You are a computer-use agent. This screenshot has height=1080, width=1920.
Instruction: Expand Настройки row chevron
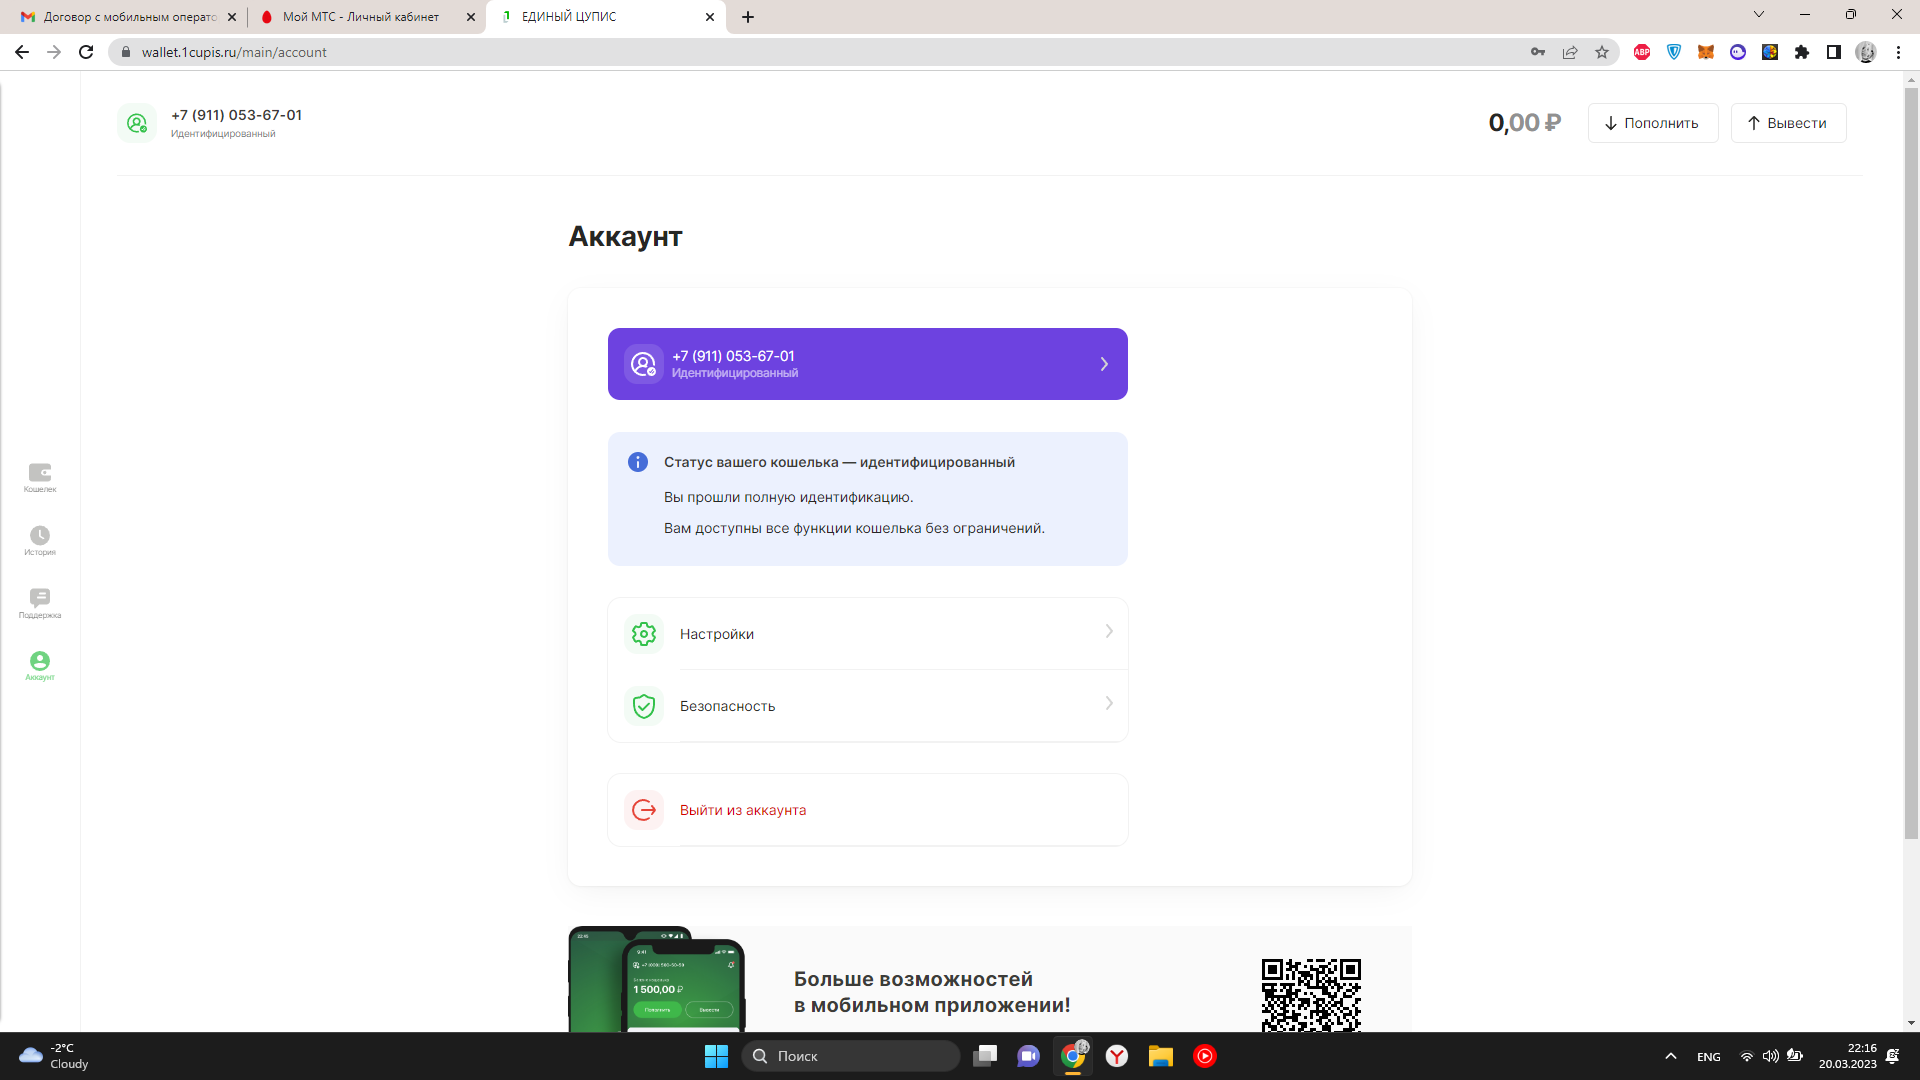tap(1109, 631)
